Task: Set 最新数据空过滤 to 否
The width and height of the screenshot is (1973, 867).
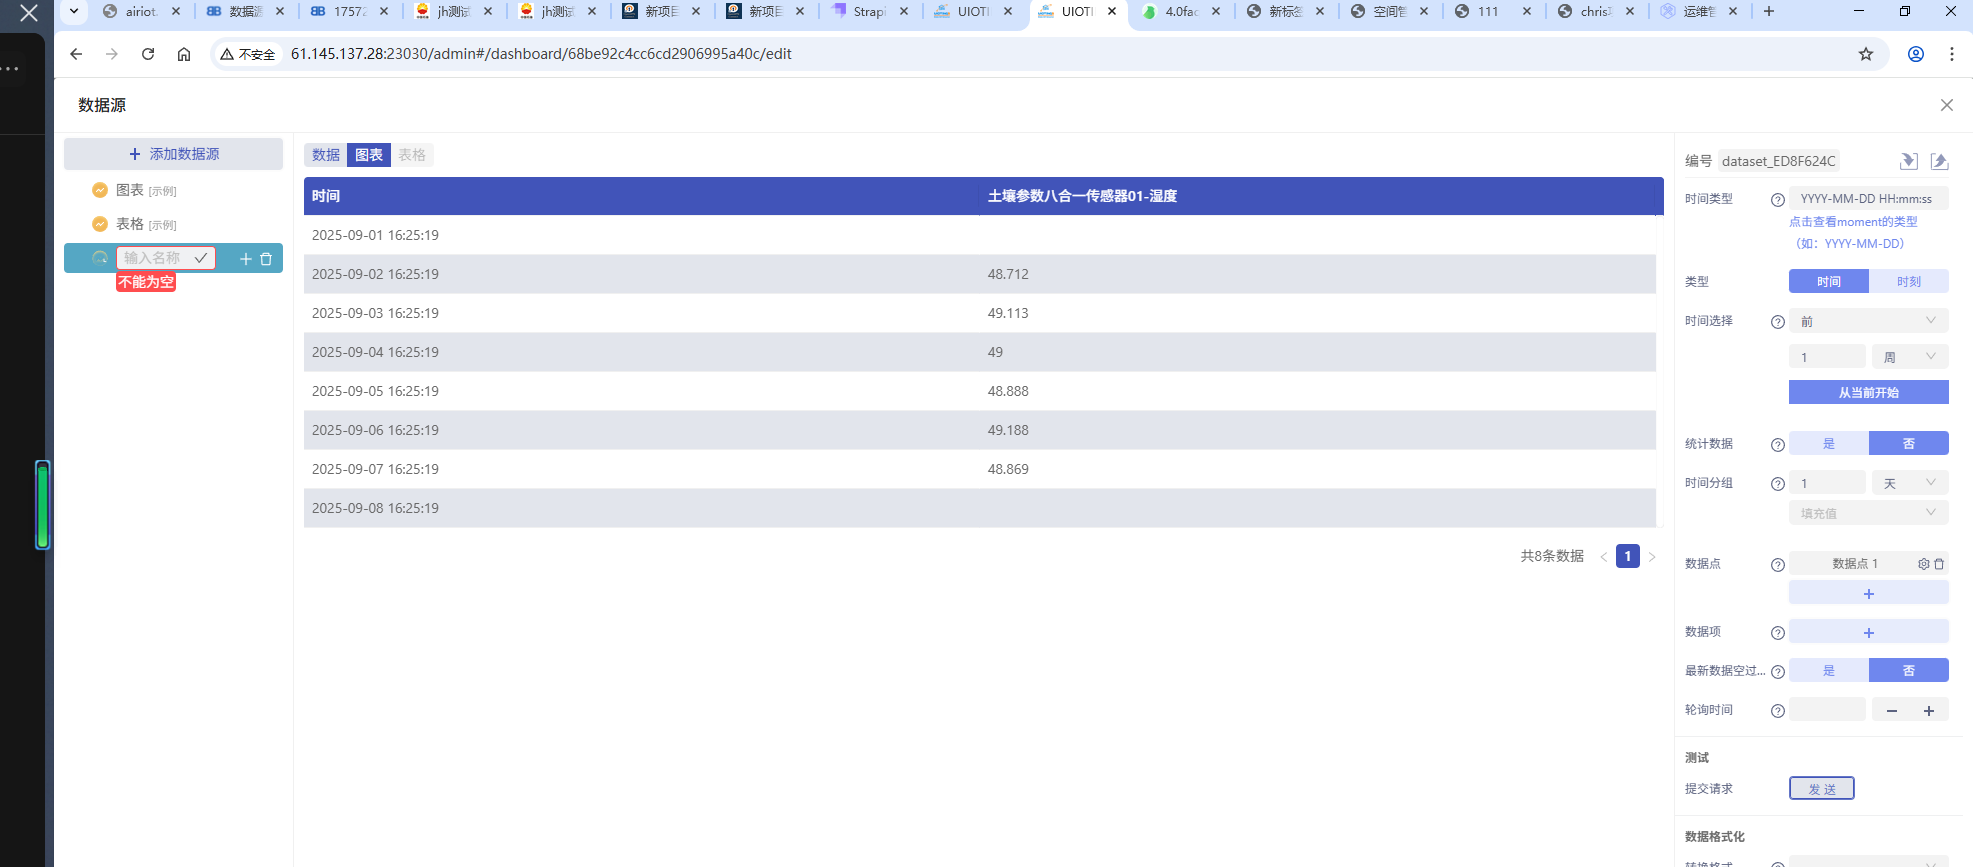Action: [1909, 670]
